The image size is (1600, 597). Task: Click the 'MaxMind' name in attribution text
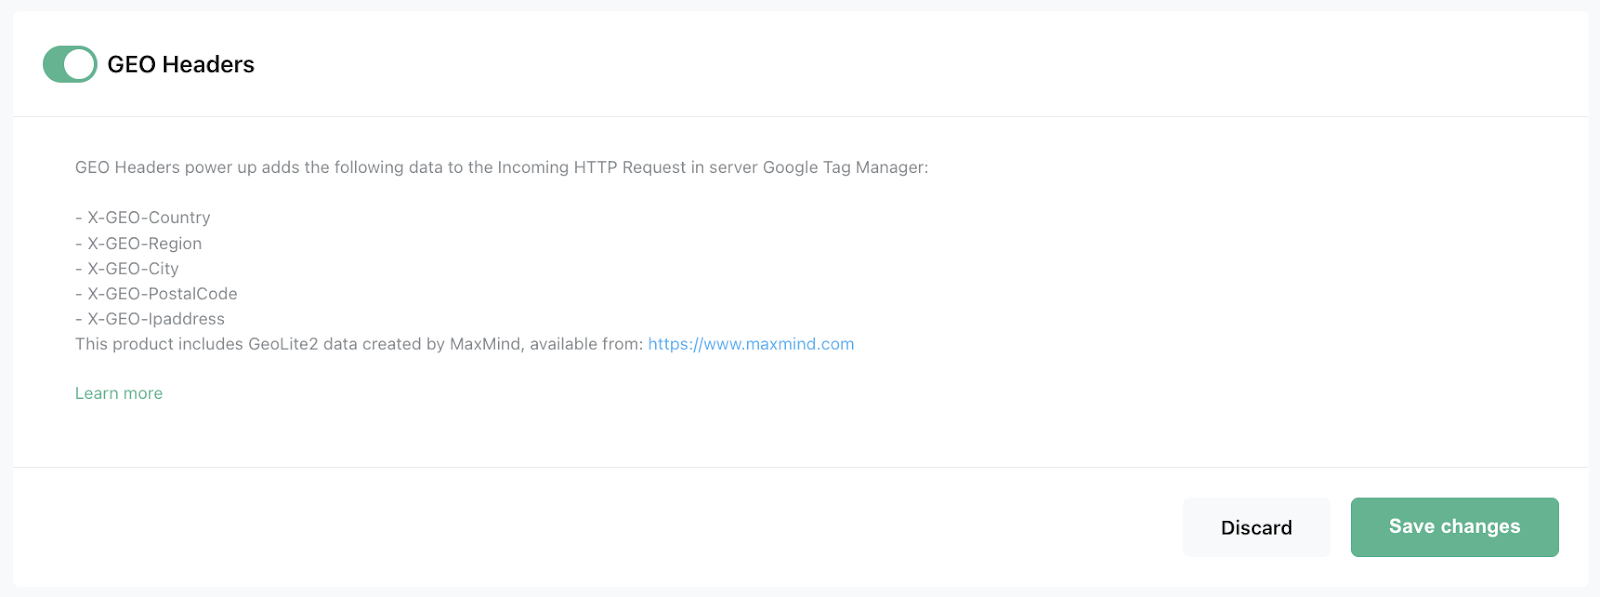[485, 344]
